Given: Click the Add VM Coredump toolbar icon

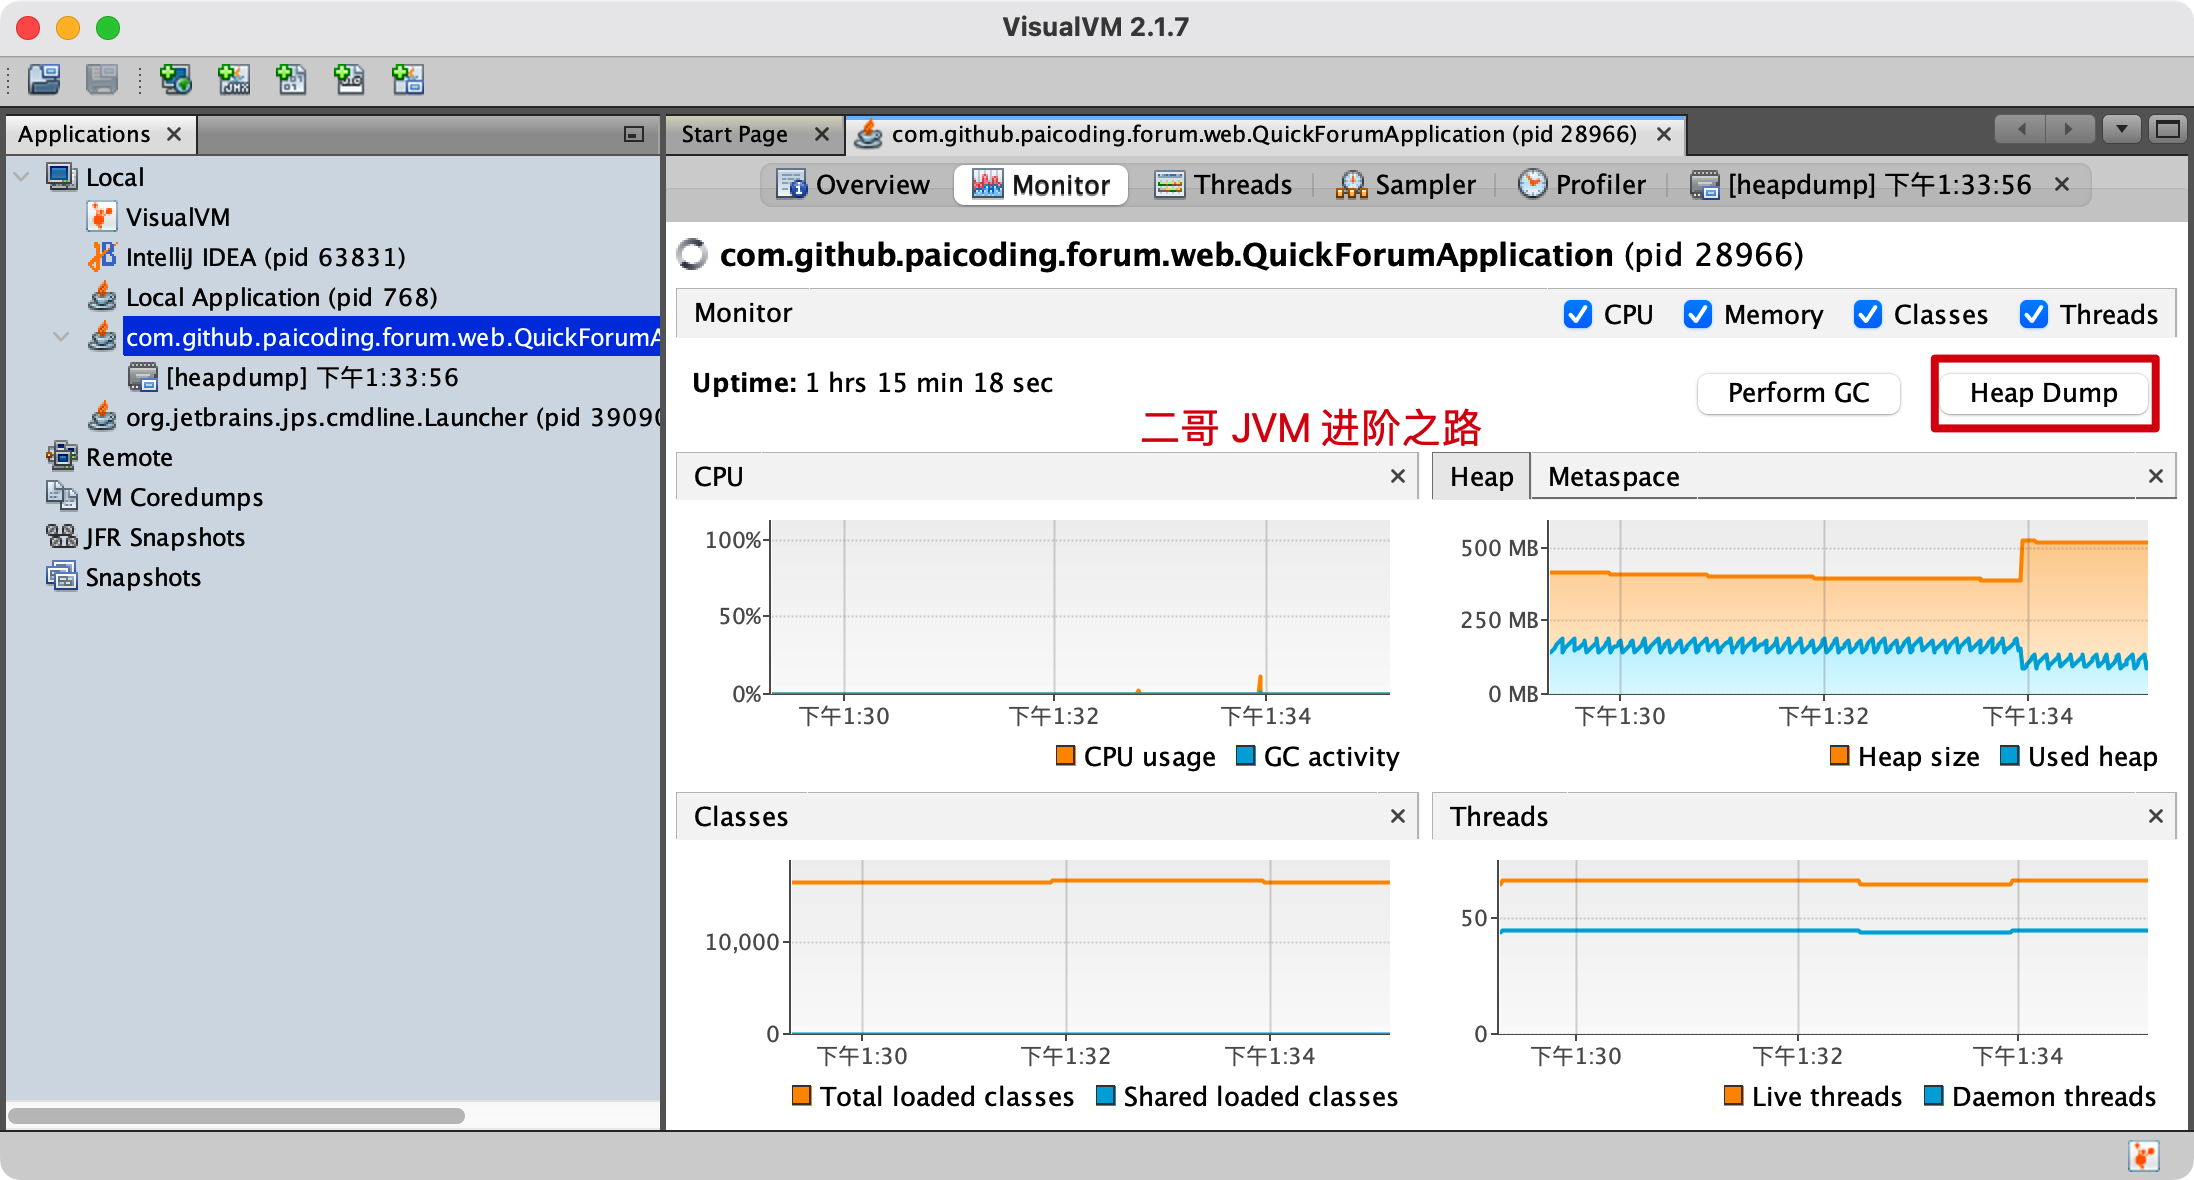Looking at the screenshot, I should (x=291, y=79).
